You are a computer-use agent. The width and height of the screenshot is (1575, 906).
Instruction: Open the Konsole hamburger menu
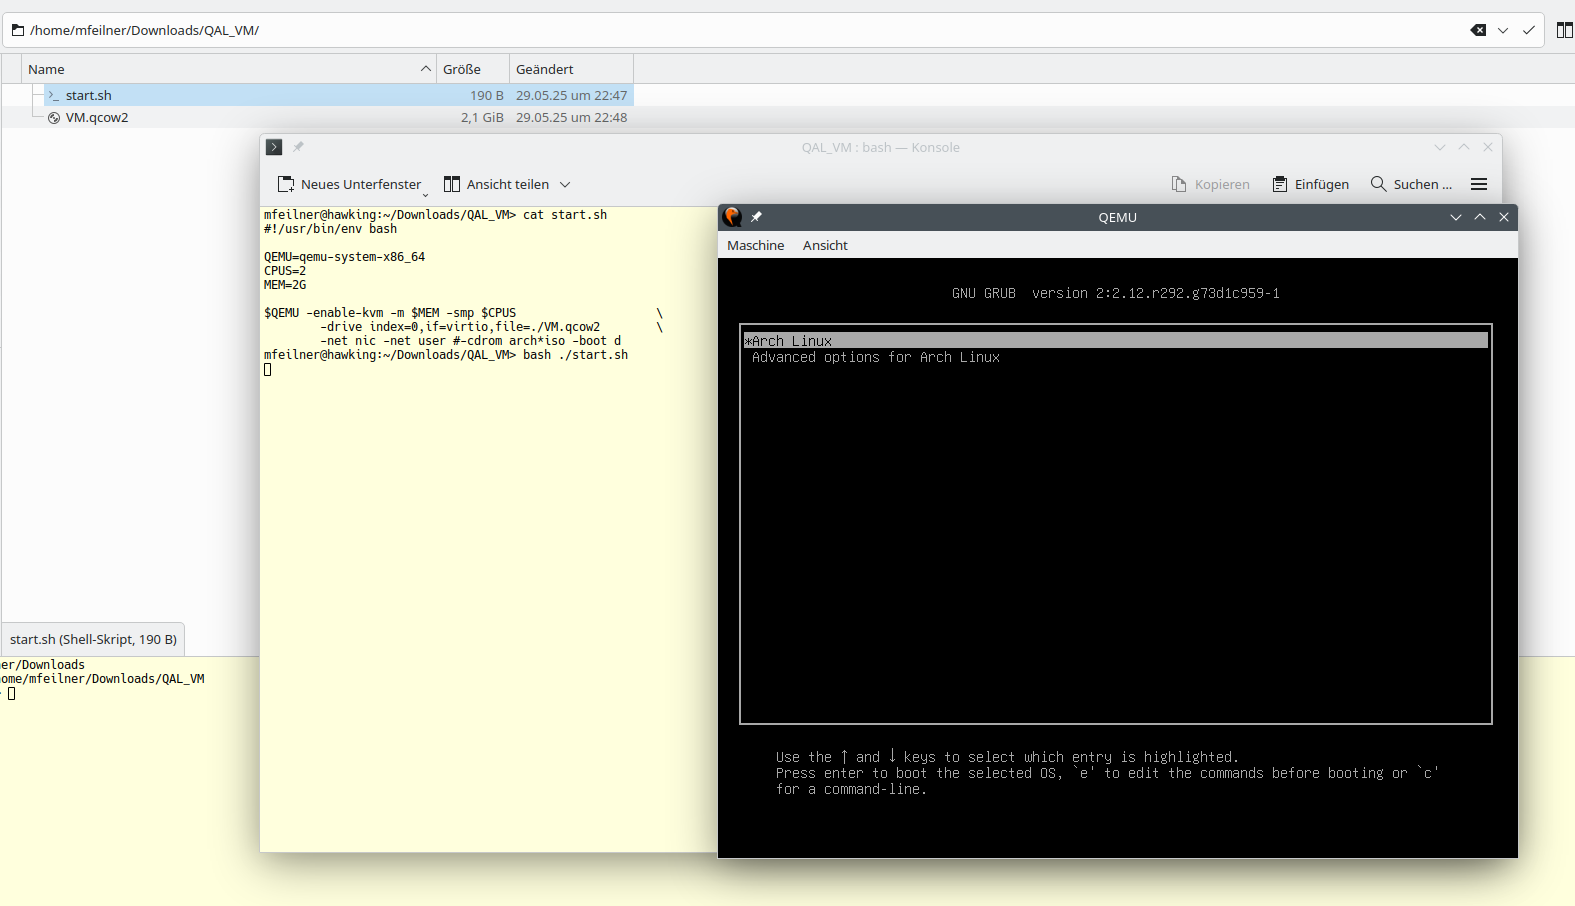pyautogui.click(x=1479, y=184)
